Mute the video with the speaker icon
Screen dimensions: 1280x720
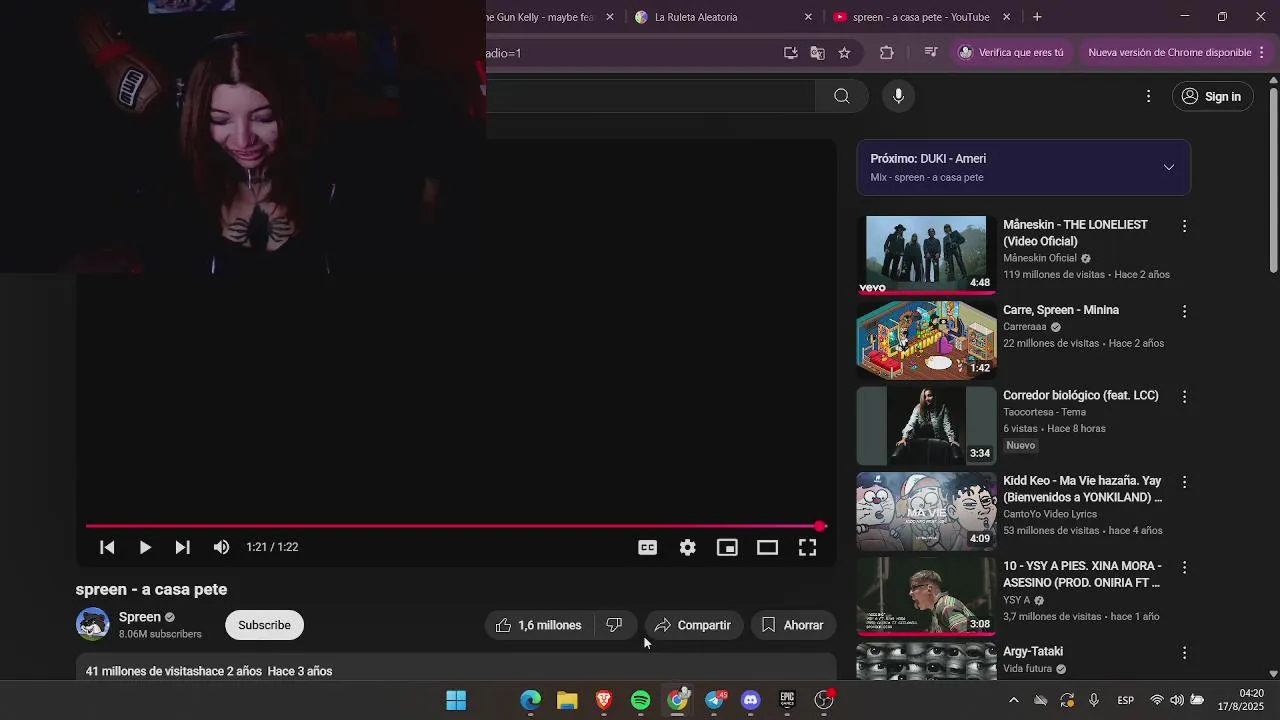221,547
